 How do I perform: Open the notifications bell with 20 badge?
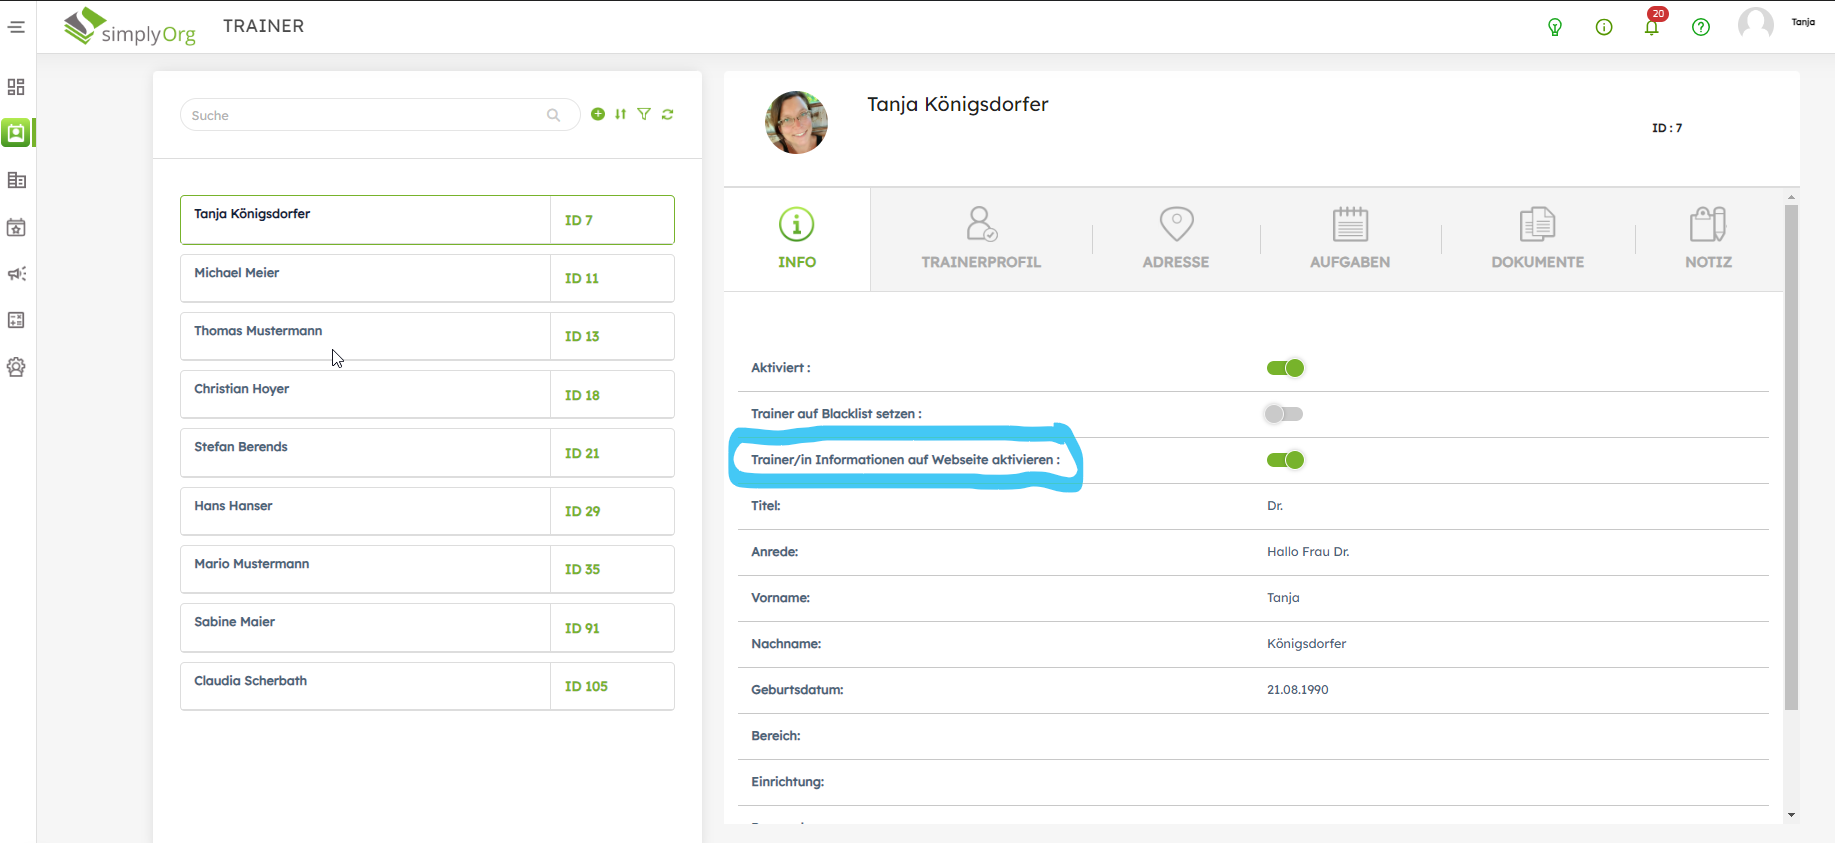point(1652,27)
